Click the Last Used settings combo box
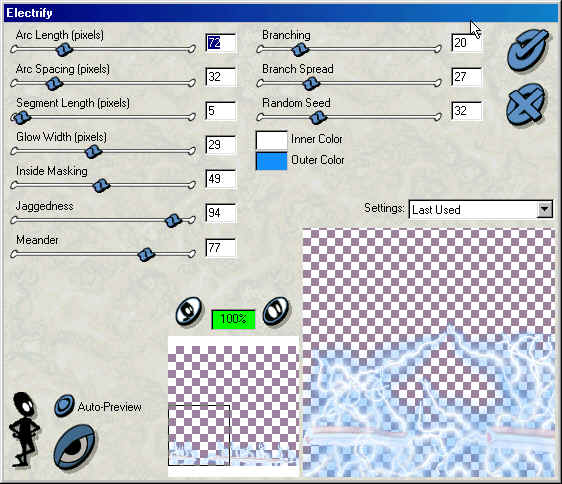The height and width of the screenshot is (484, 562). pos(481,209)
